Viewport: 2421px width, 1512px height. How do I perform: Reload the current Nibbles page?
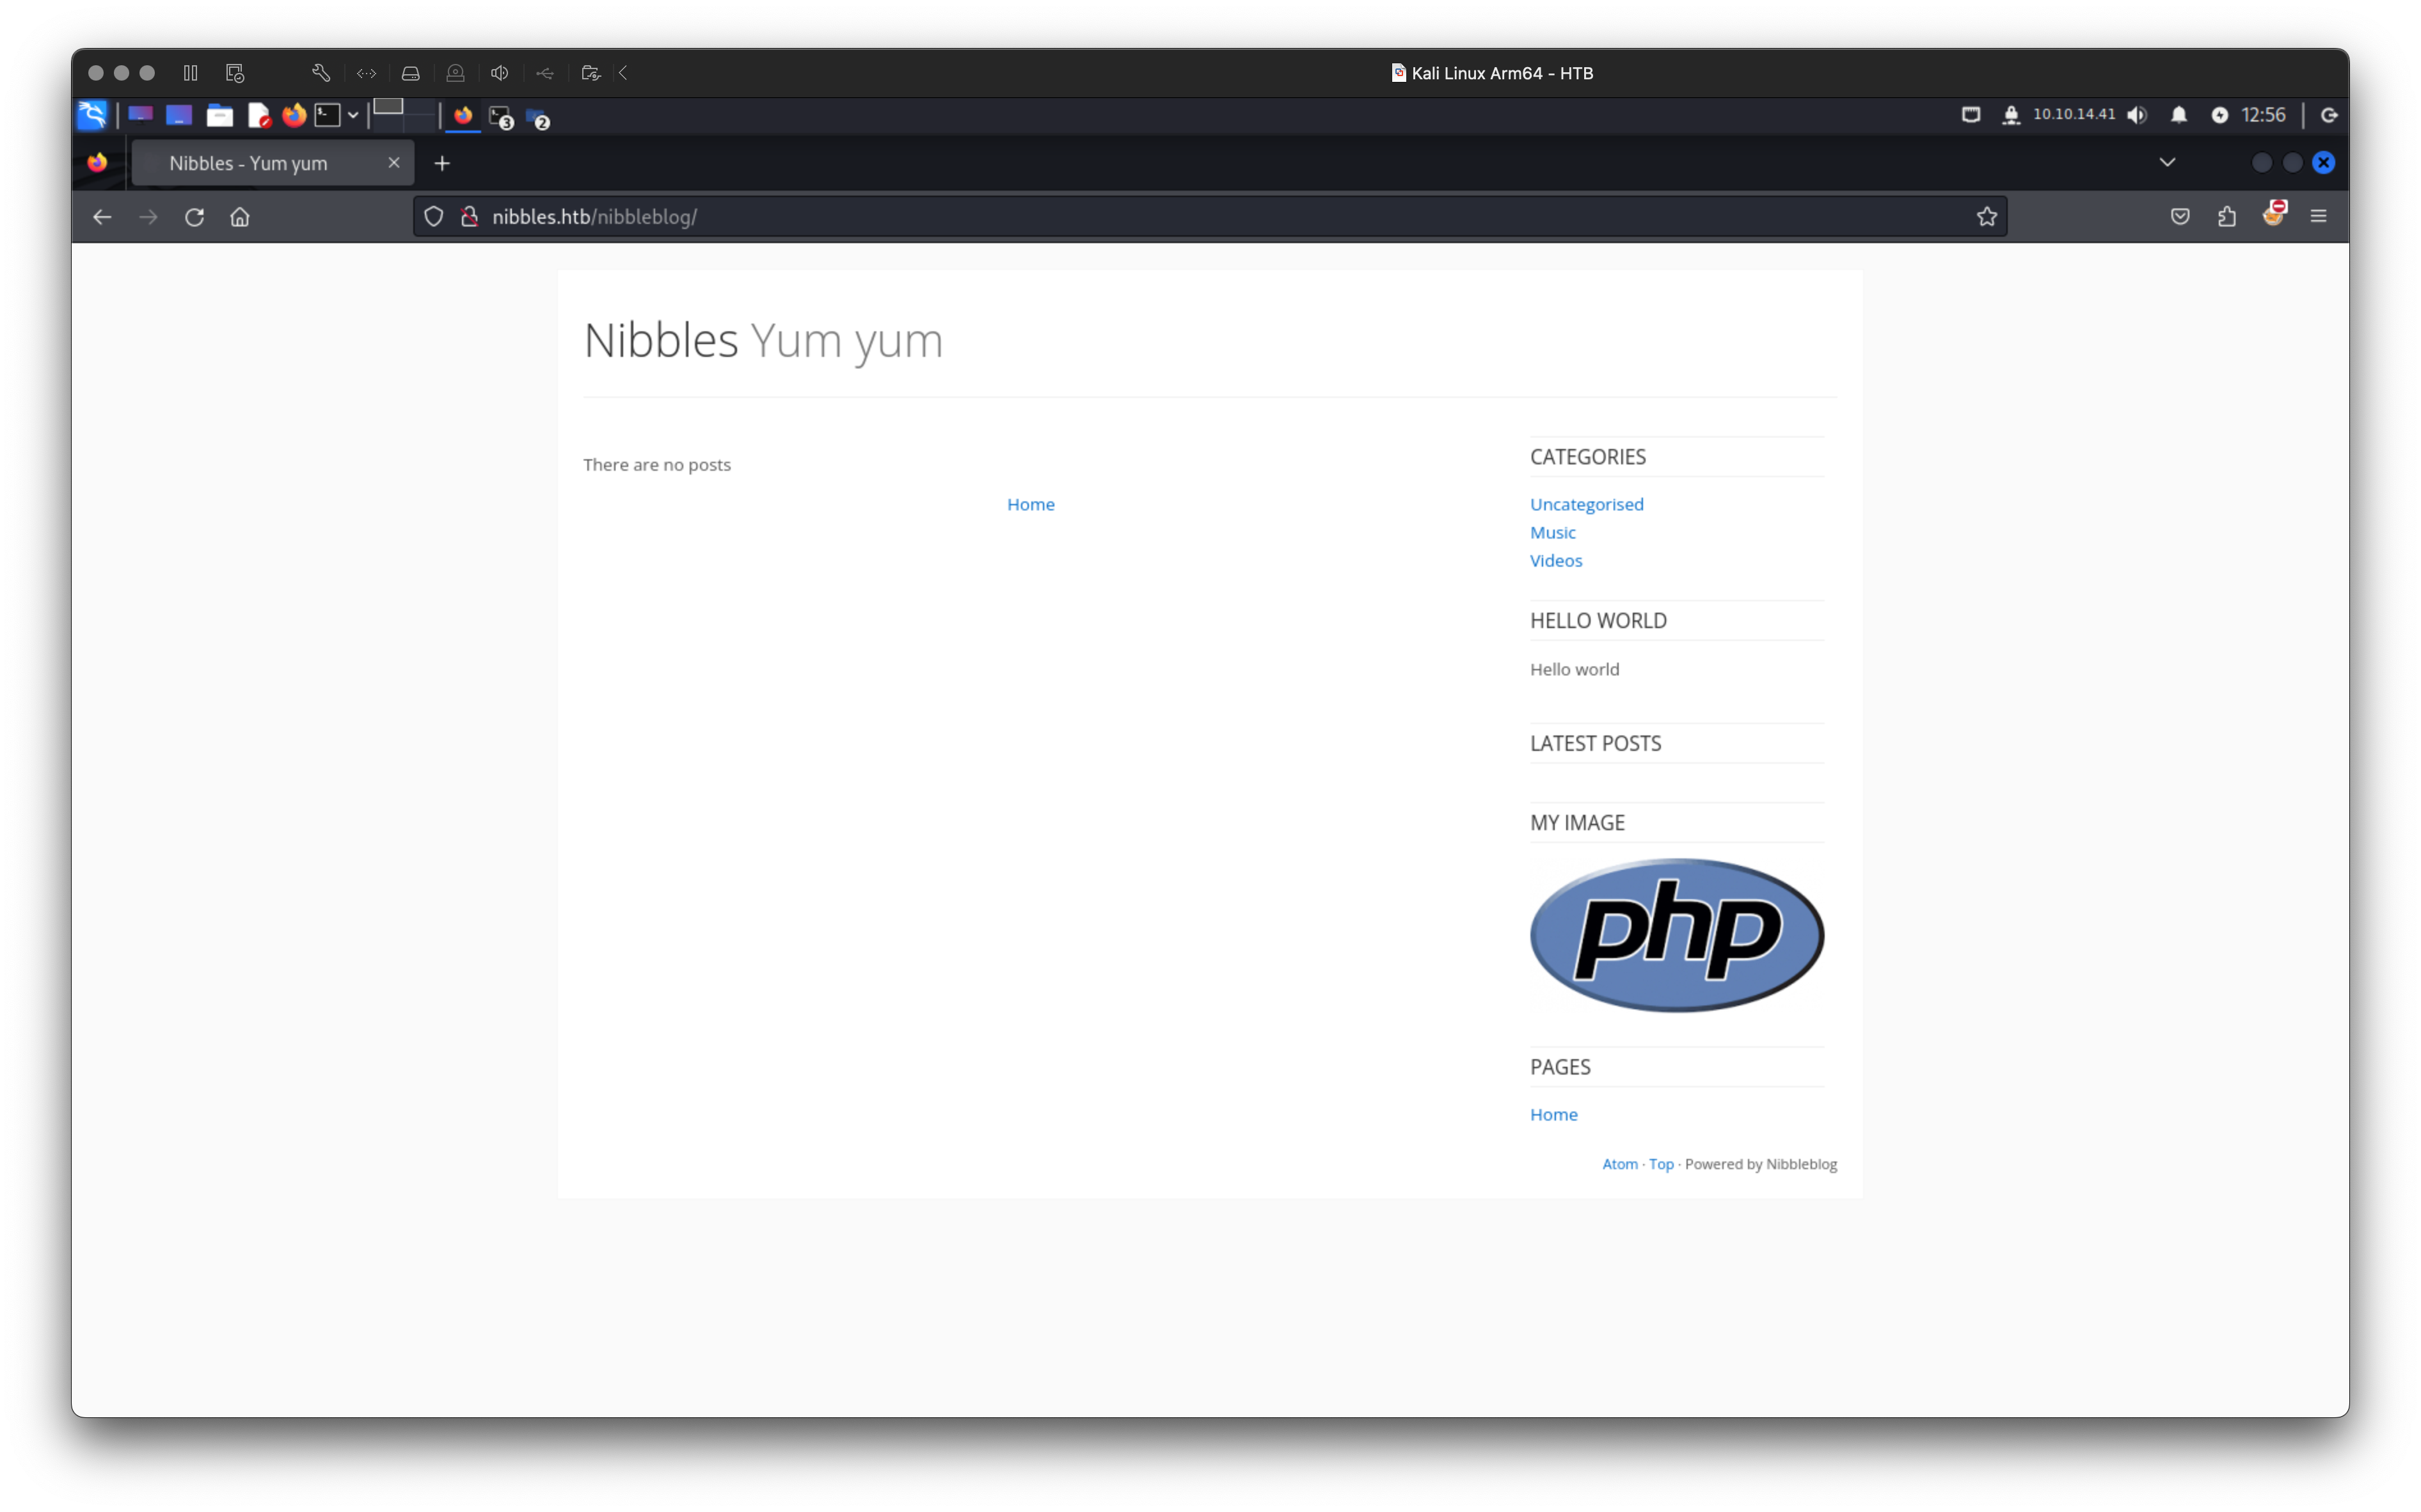194,217
